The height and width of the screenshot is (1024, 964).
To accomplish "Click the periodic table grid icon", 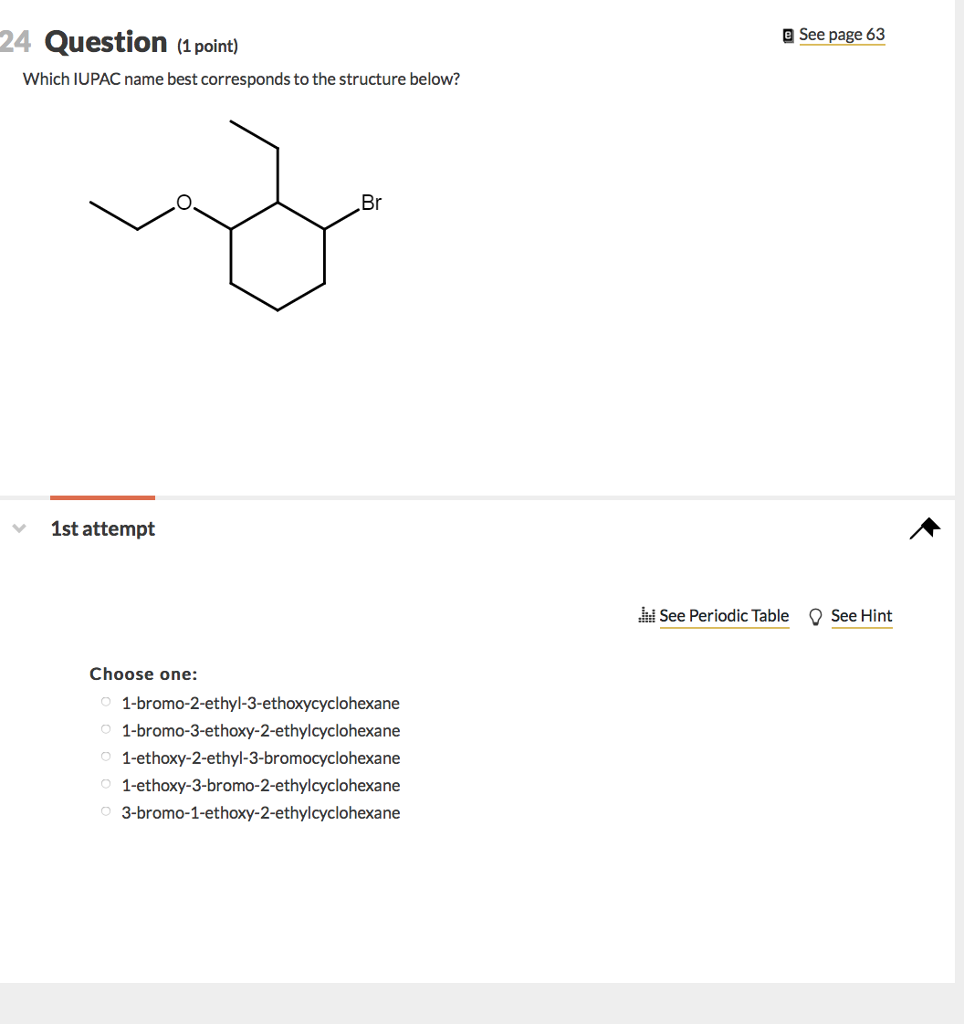I will pos(646,615).
